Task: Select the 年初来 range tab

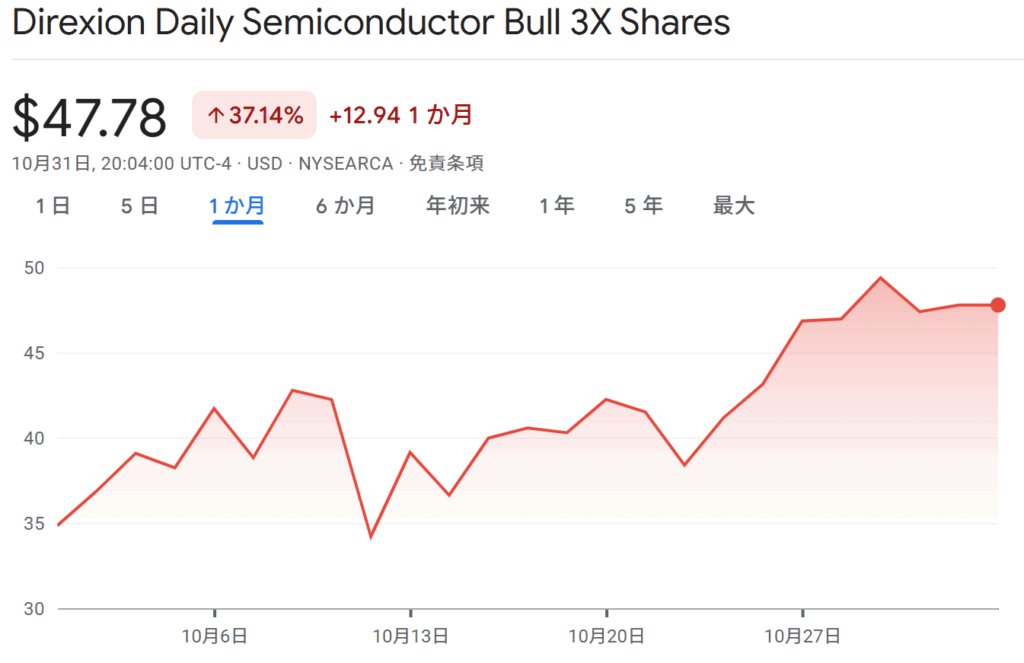Action: pyautogui.click(x=457, y=206)
